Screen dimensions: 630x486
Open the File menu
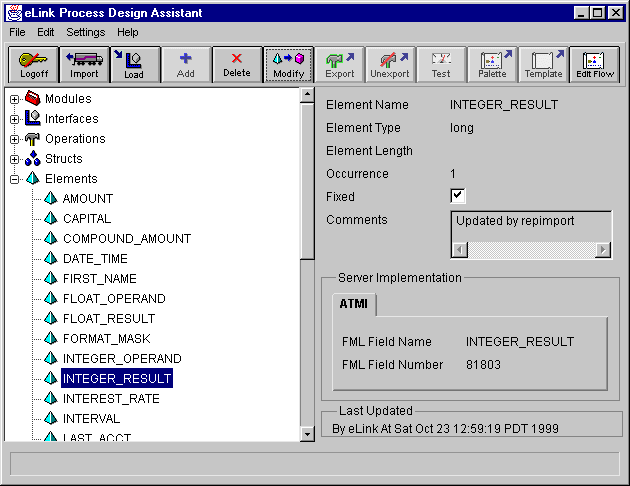coord(17,32)
